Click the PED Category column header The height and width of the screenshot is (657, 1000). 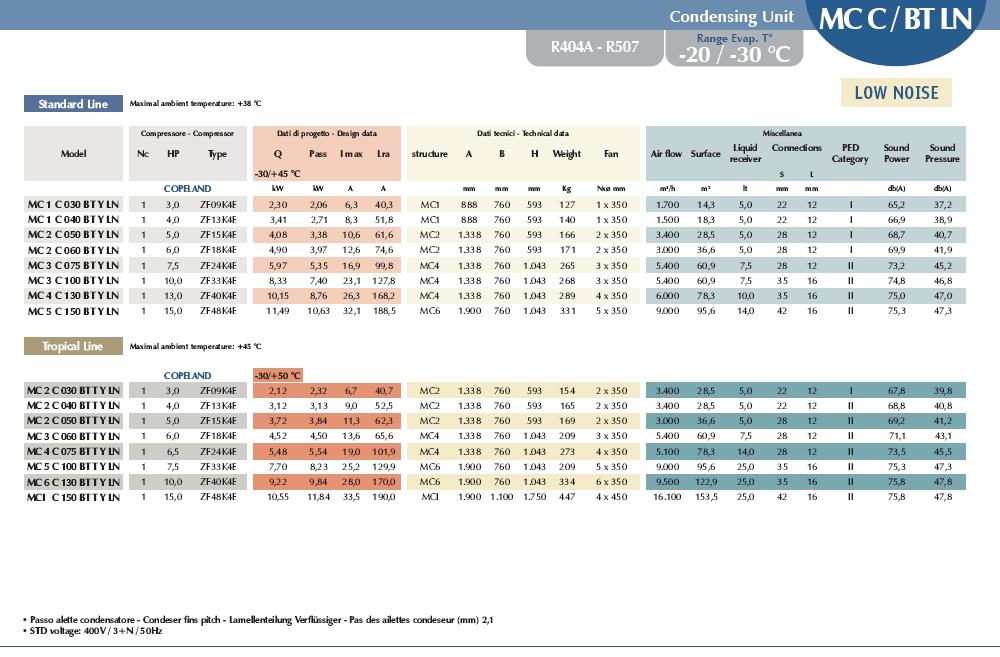850,154
